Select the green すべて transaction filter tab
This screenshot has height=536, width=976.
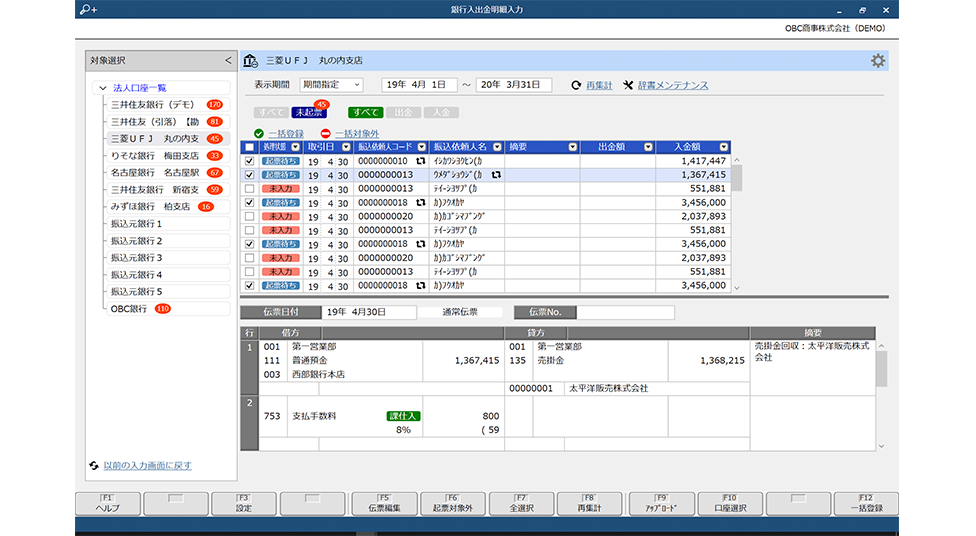[365, 113]
